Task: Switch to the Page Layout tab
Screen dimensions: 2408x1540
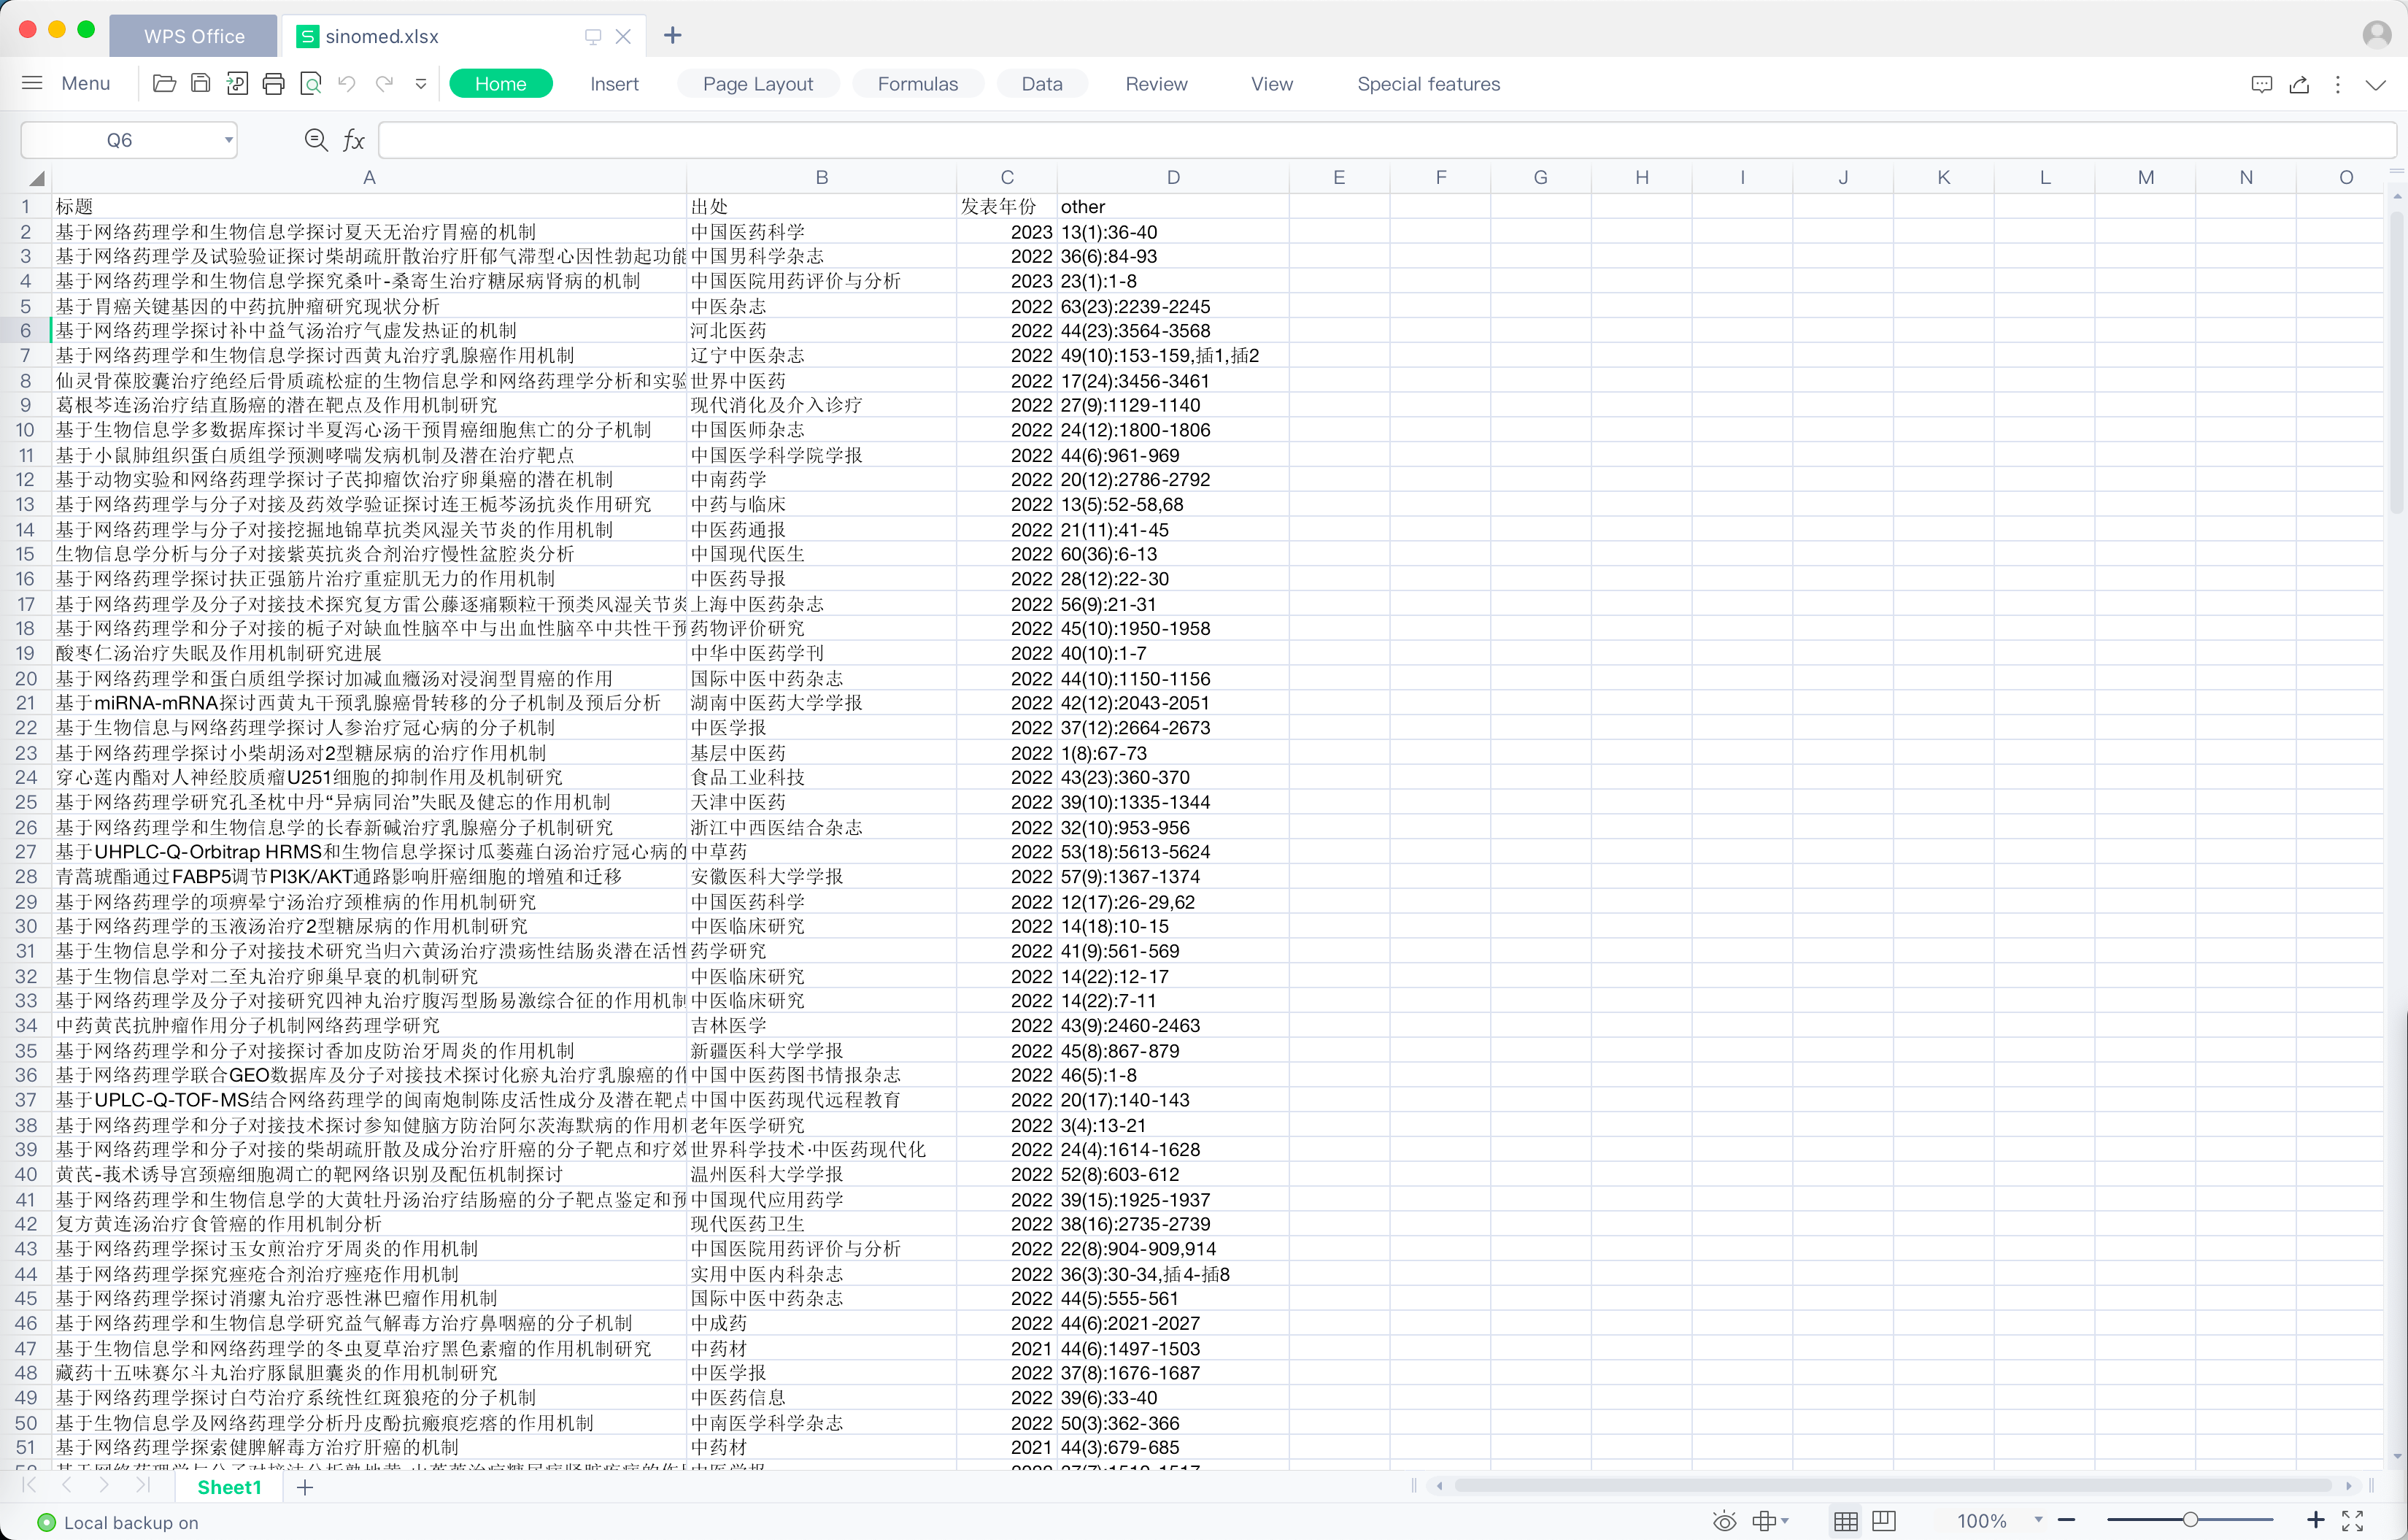Action: (757, 84)
